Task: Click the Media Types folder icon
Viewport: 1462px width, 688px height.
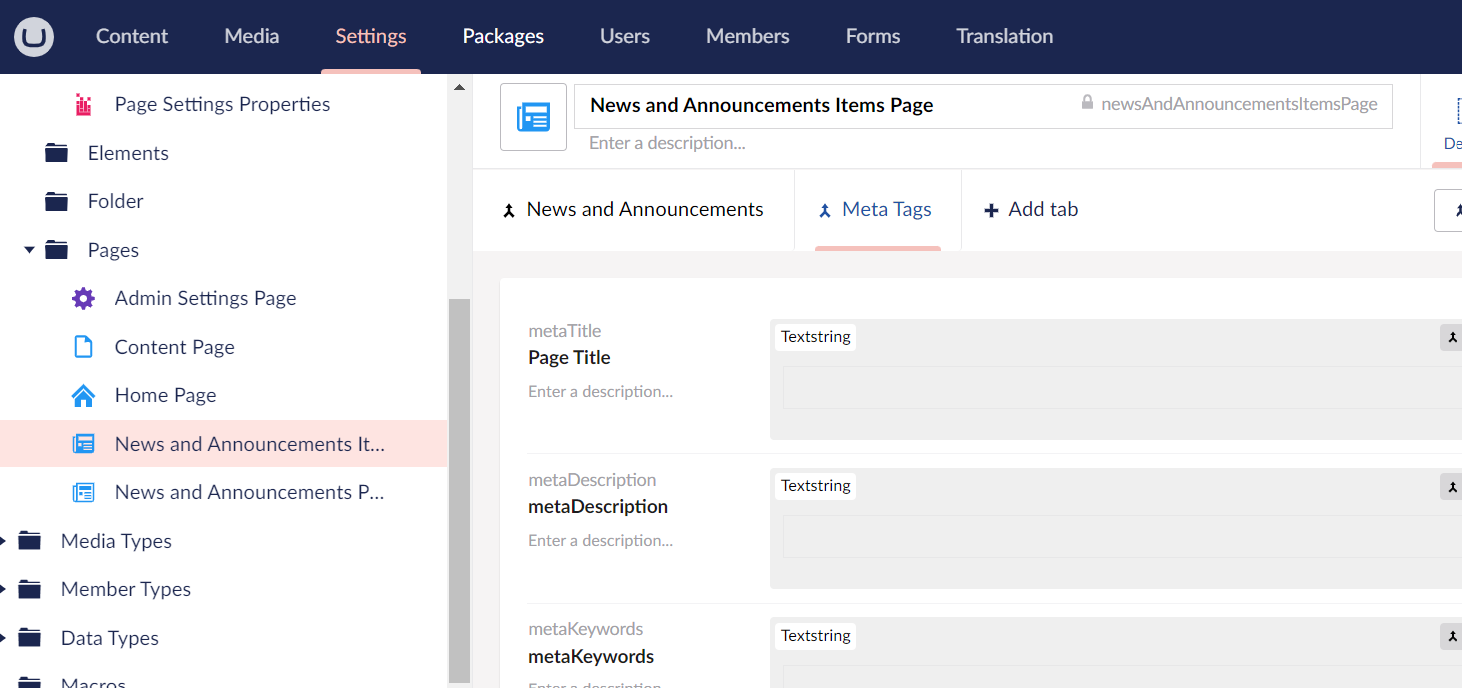Action: tap(30, 541)
